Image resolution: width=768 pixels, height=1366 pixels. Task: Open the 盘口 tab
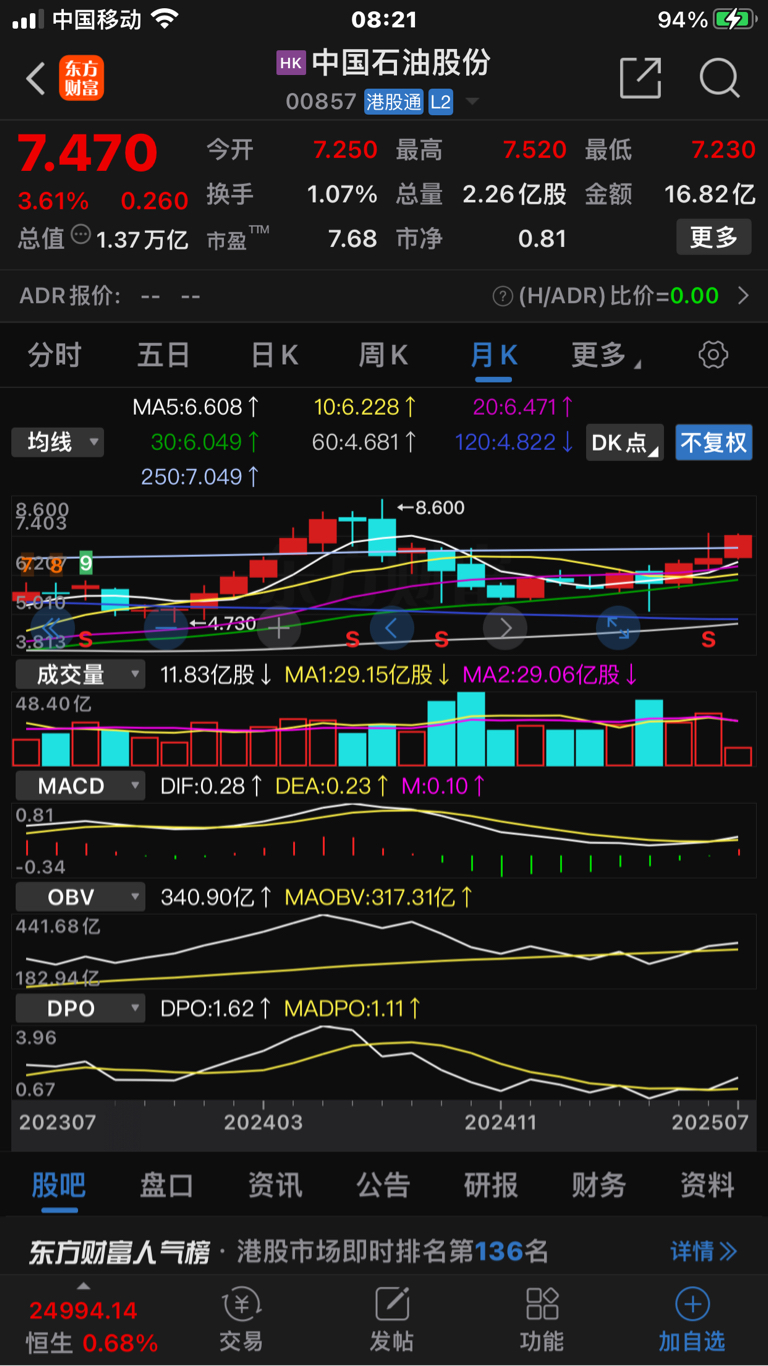(166, 1186)
